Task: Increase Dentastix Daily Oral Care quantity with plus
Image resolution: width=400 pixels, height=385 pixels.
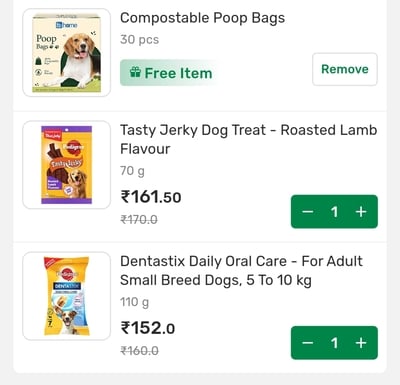Action: 361,343
